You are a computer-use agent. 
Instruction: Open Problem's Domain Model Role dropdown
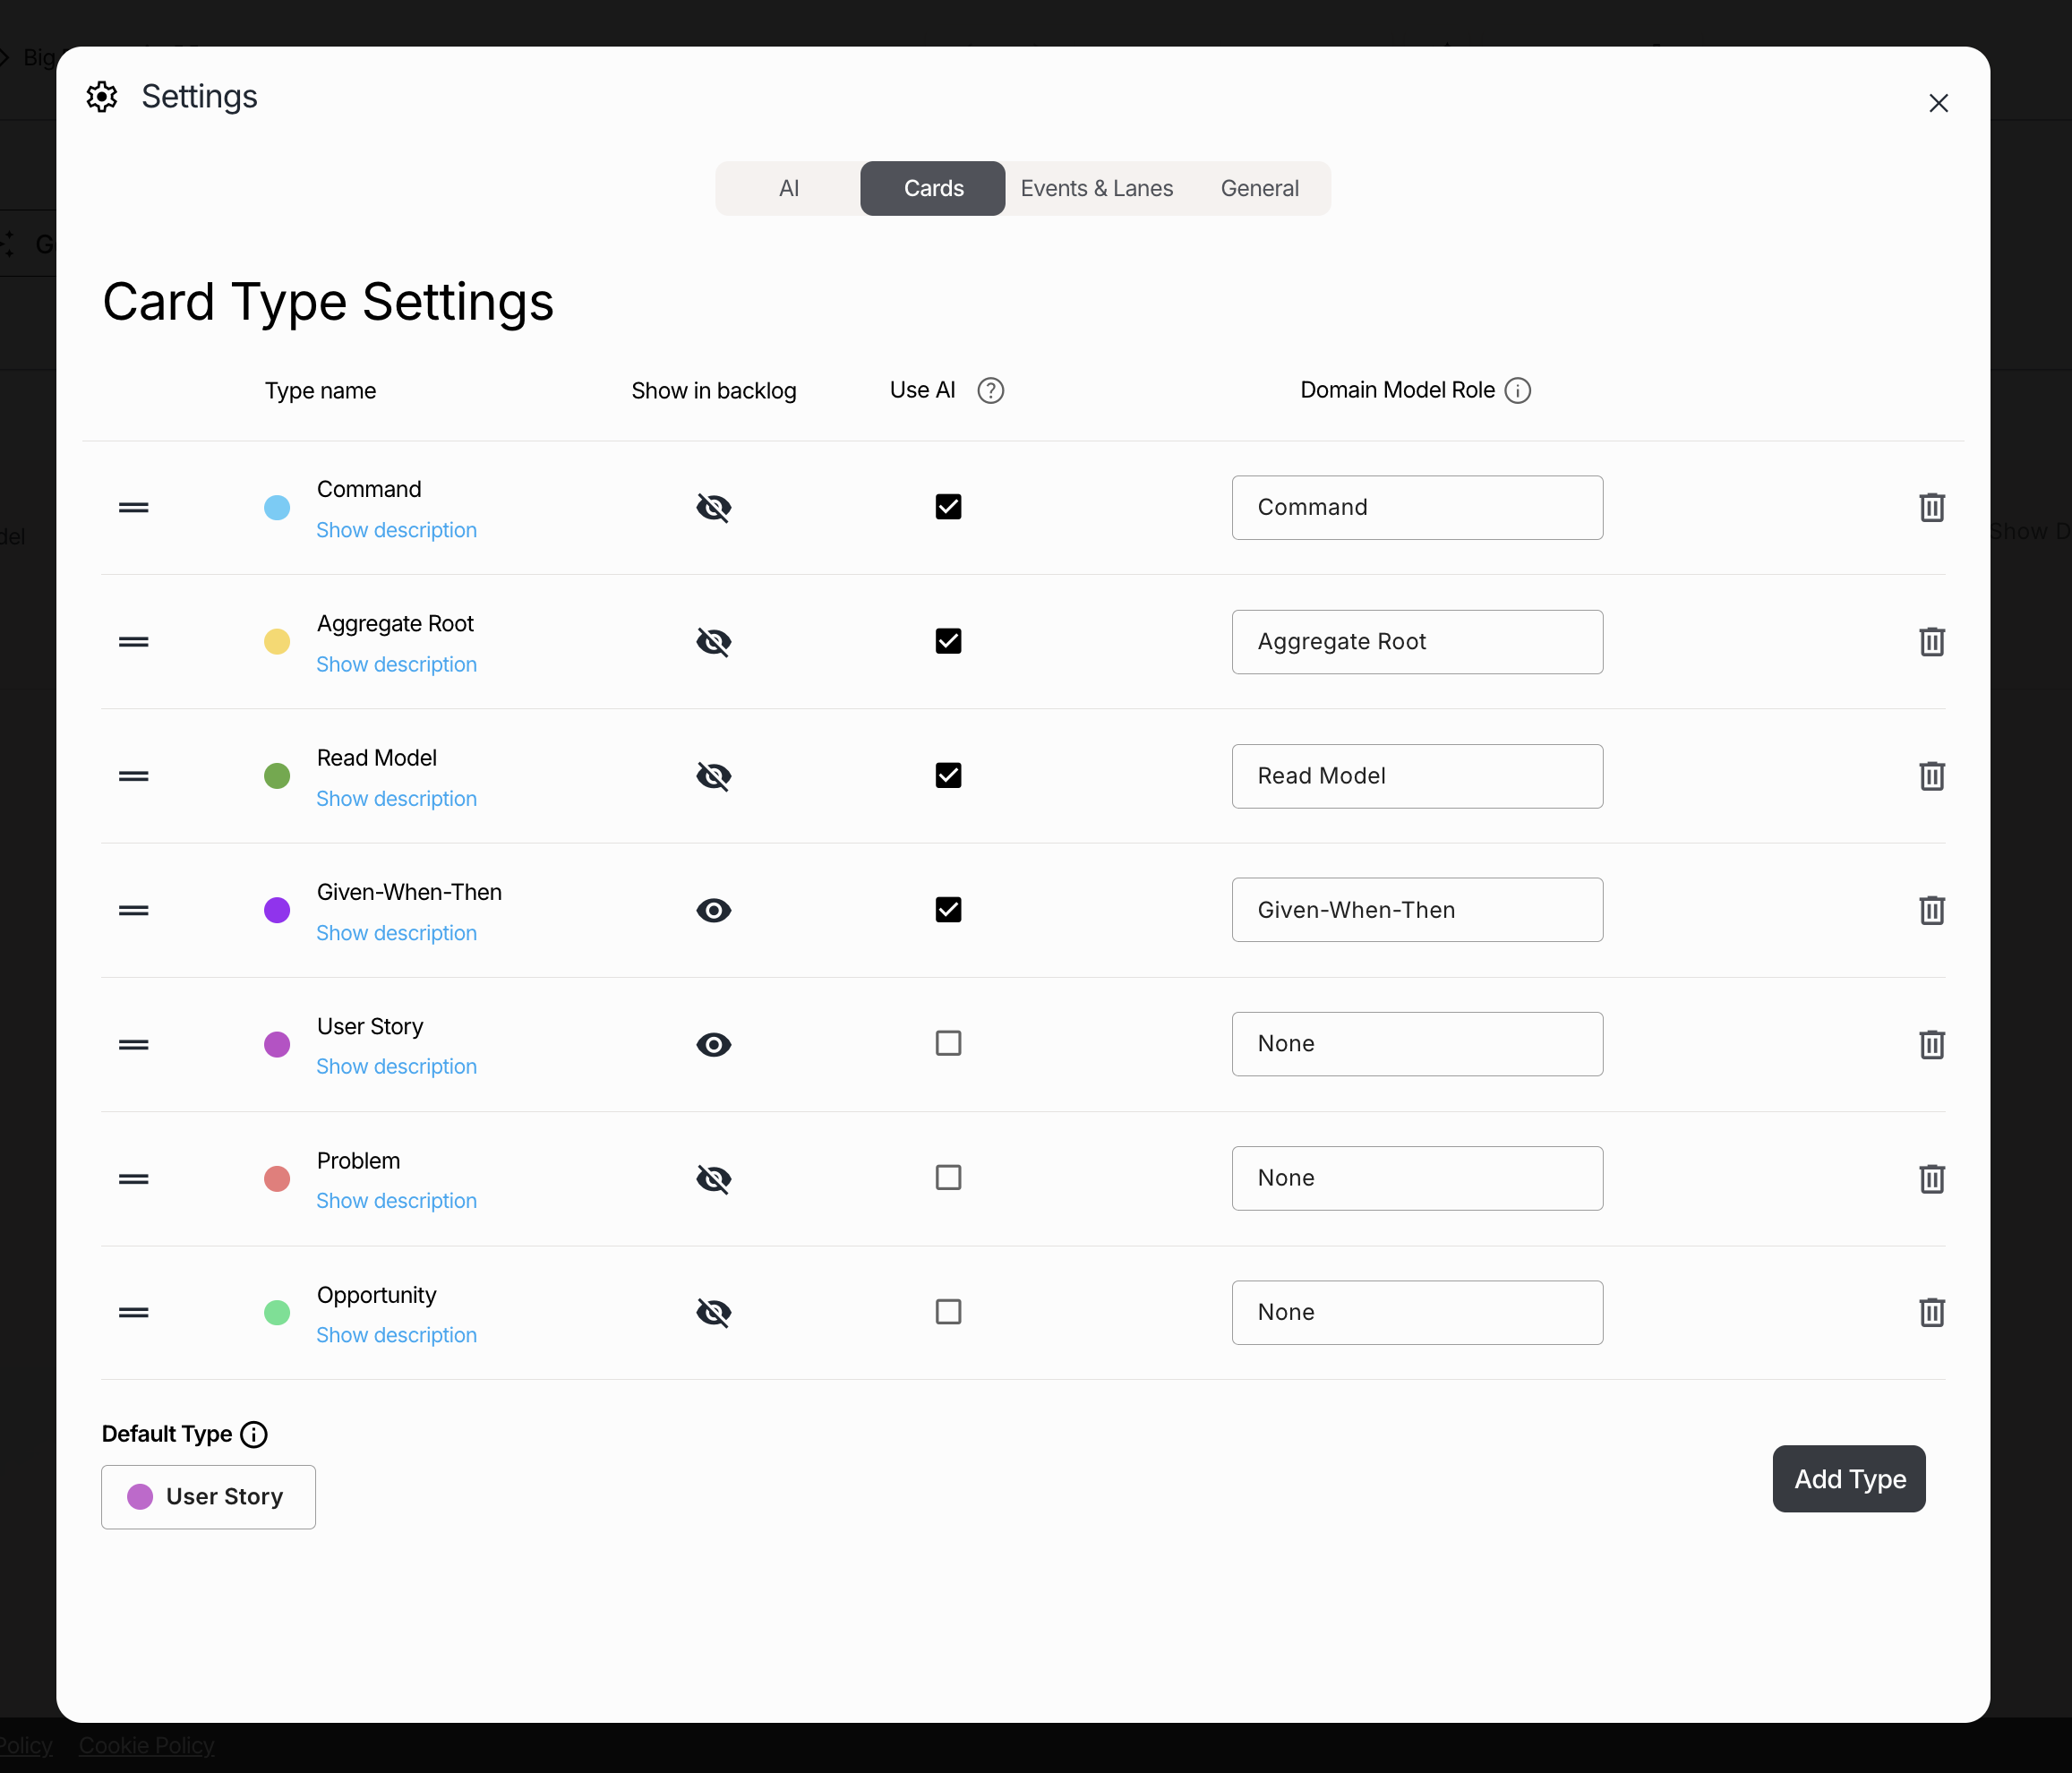click(x=1416, y=1178)
